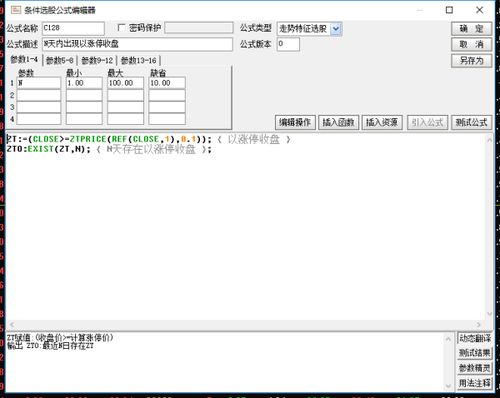The height and width of the screenshot is (398, 500).
Task: Click parameter 1 minimum value 1.00
Action: [84, 83]
